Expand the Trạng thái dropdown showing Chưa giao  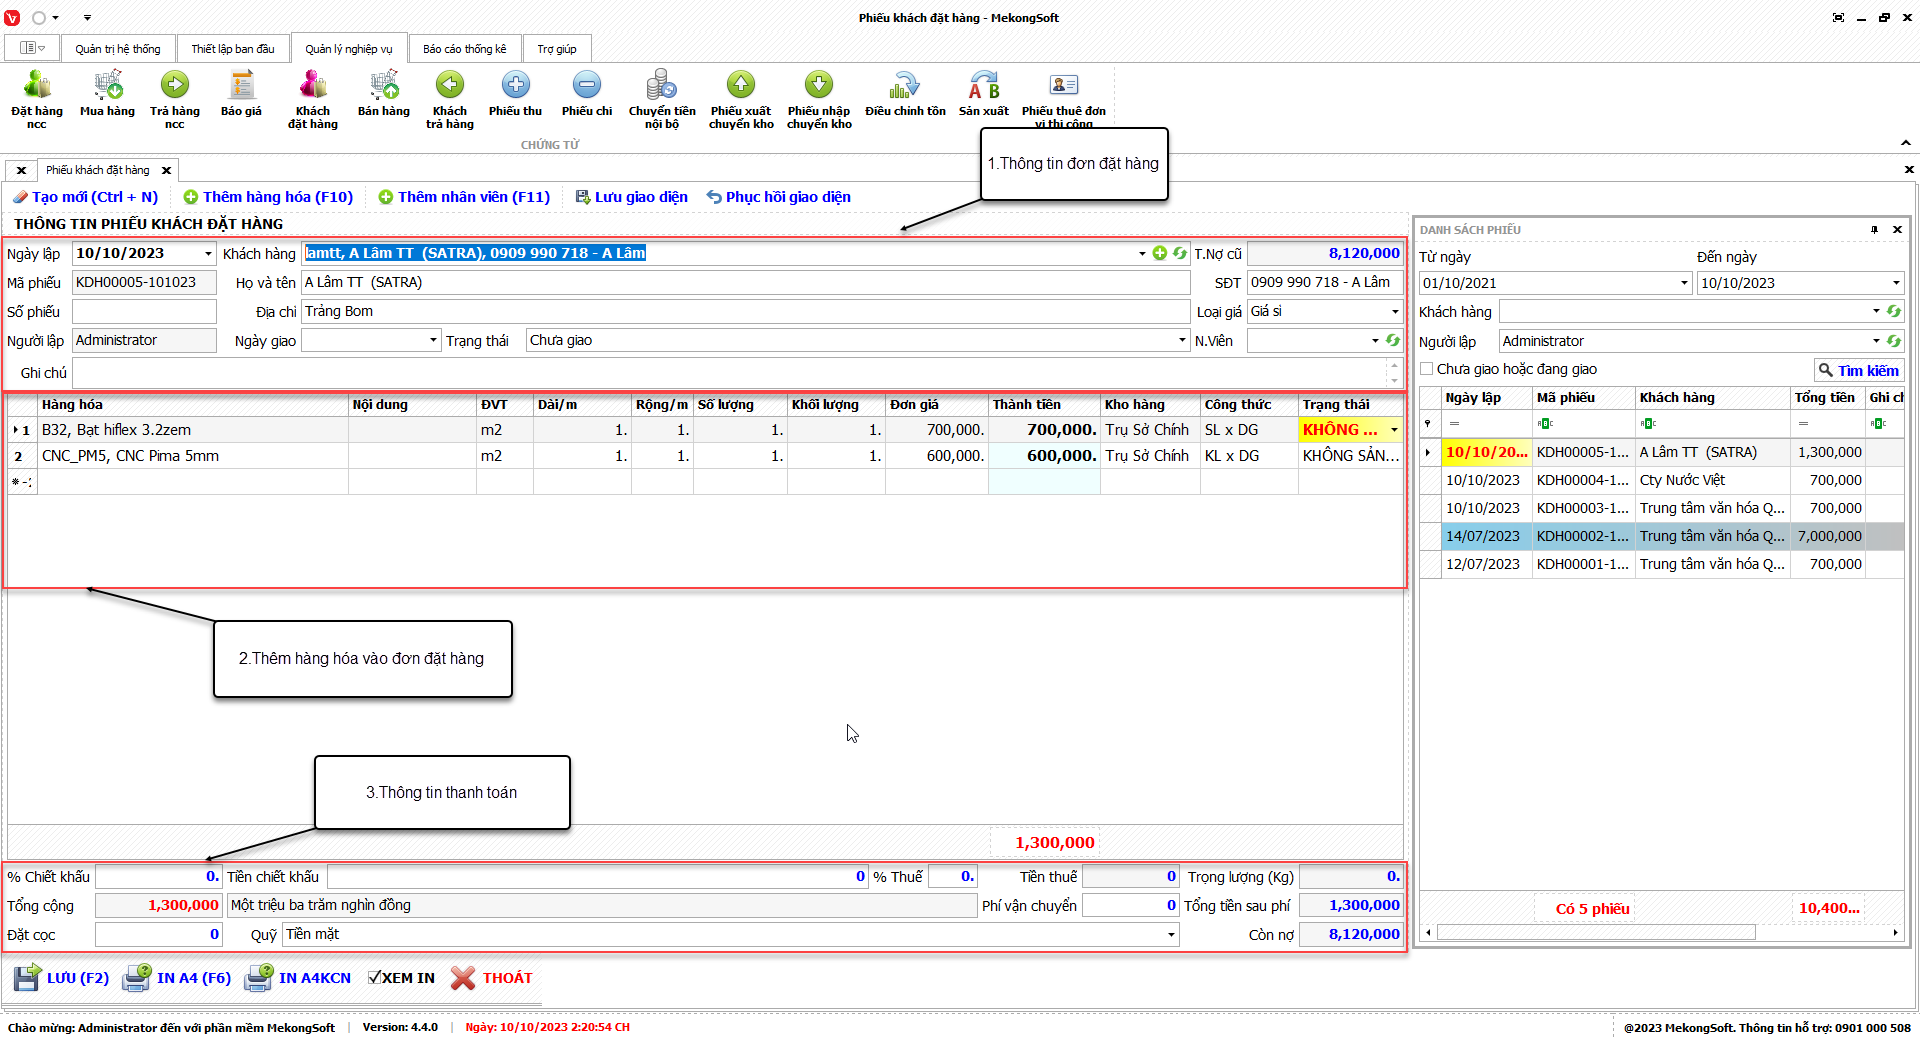[1182, 341]
